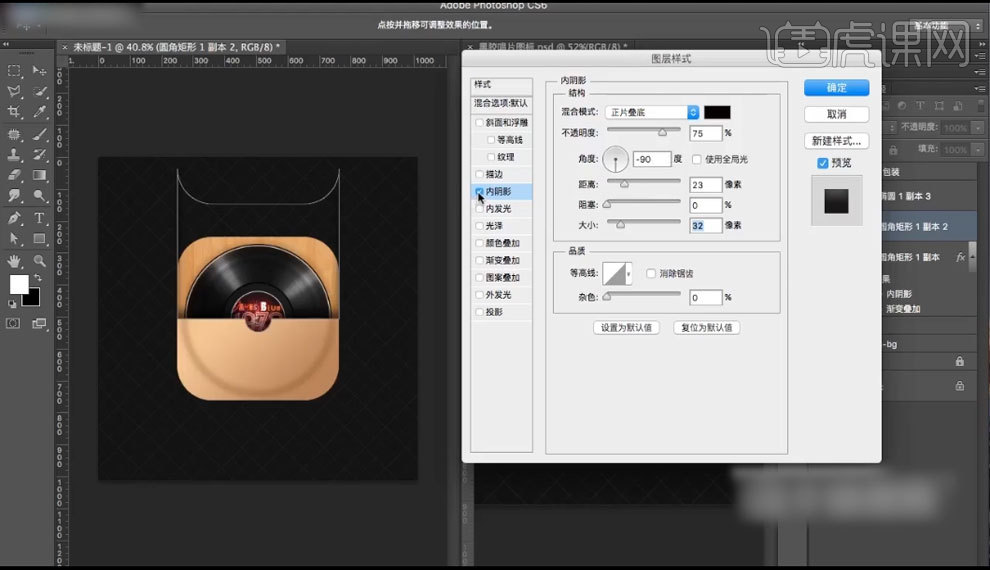Collapse effects on 圆角矩形 1 副本 layer
Viewport: 990px width, 570px height.
click(973, 257)
